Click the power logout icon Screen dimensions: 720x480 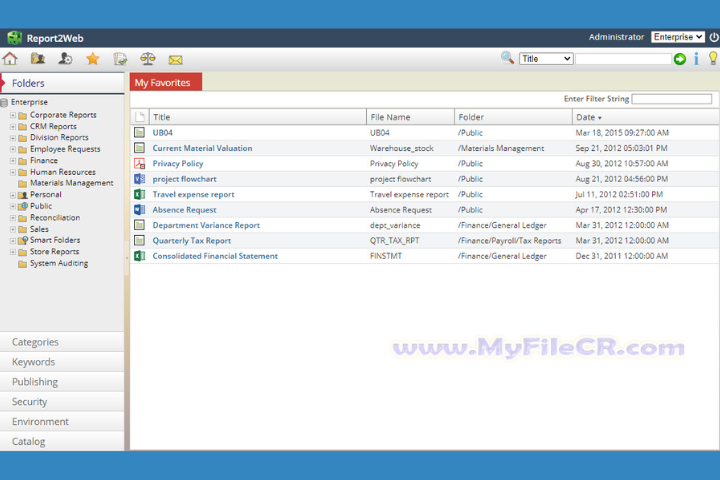click(714, 37)
